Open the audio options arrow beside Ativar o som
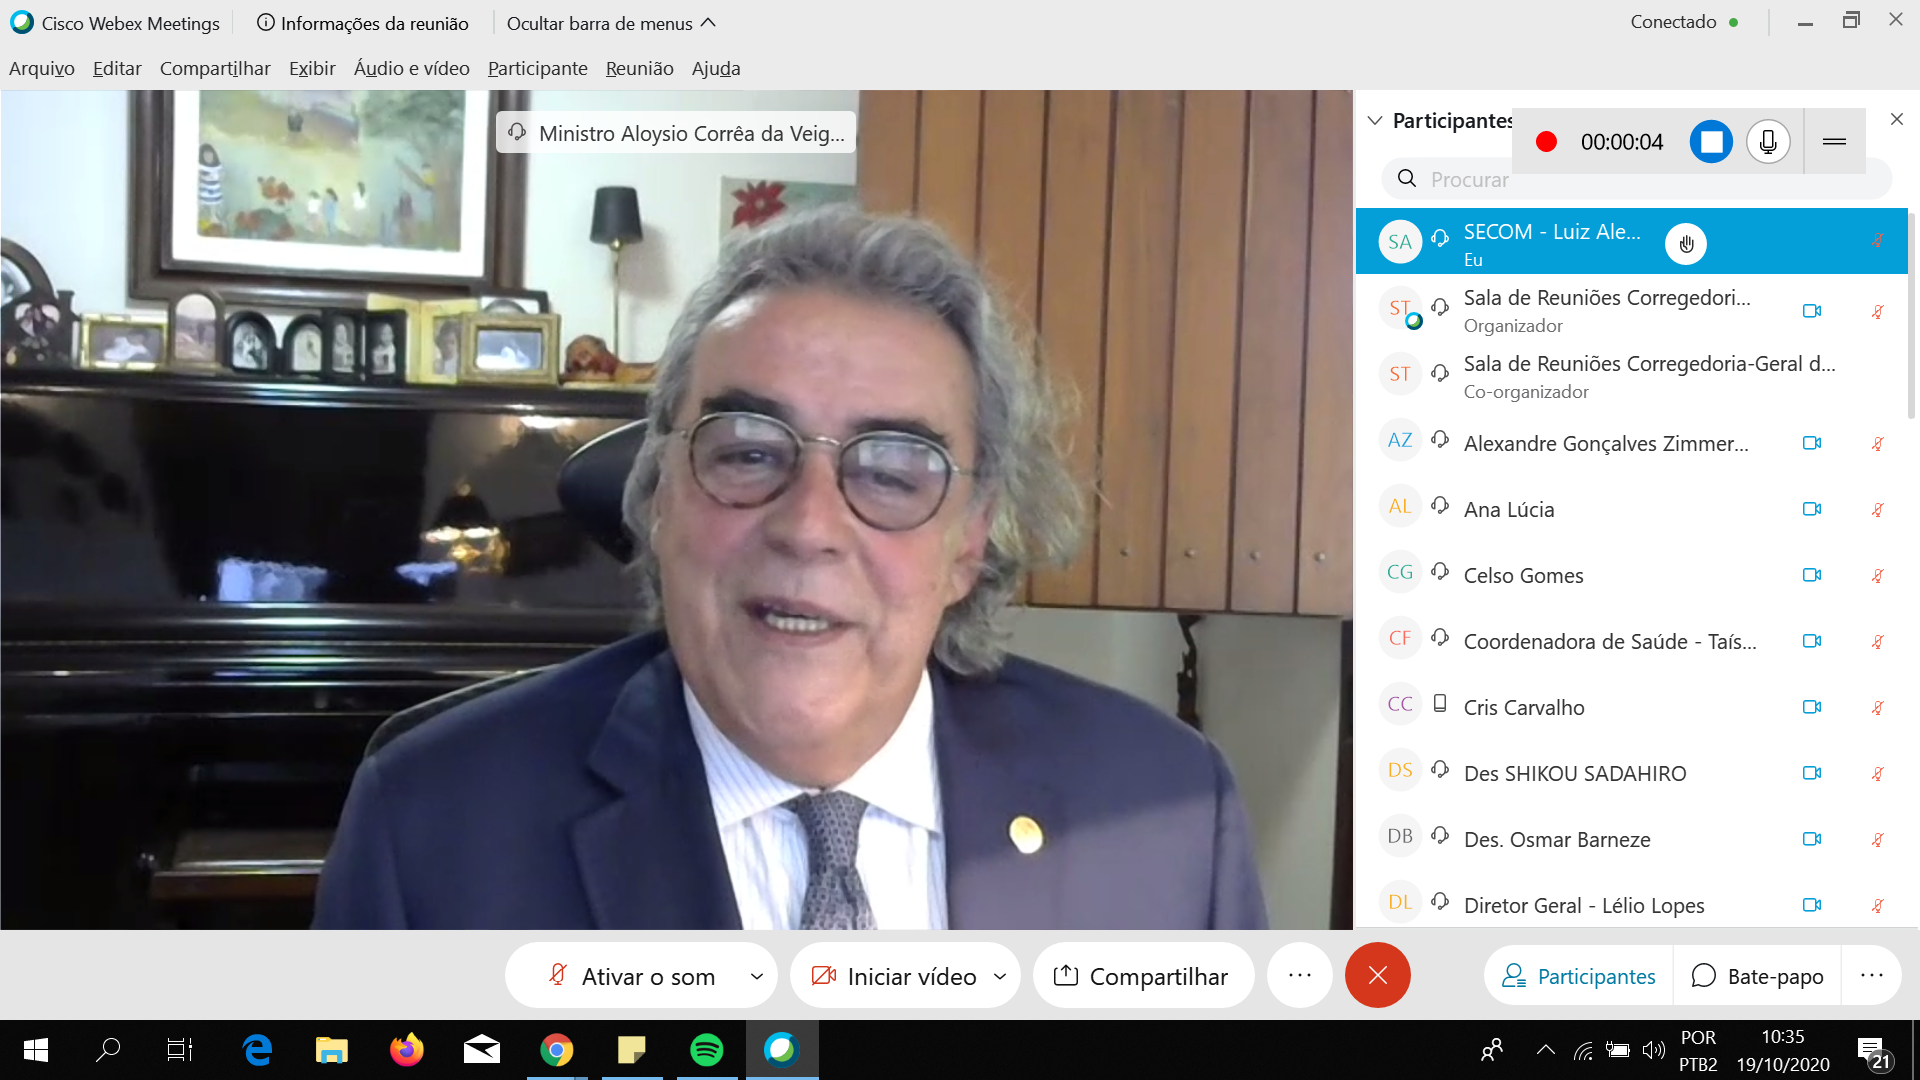This screenshot has height=1080, width=1920. point(757,976)
